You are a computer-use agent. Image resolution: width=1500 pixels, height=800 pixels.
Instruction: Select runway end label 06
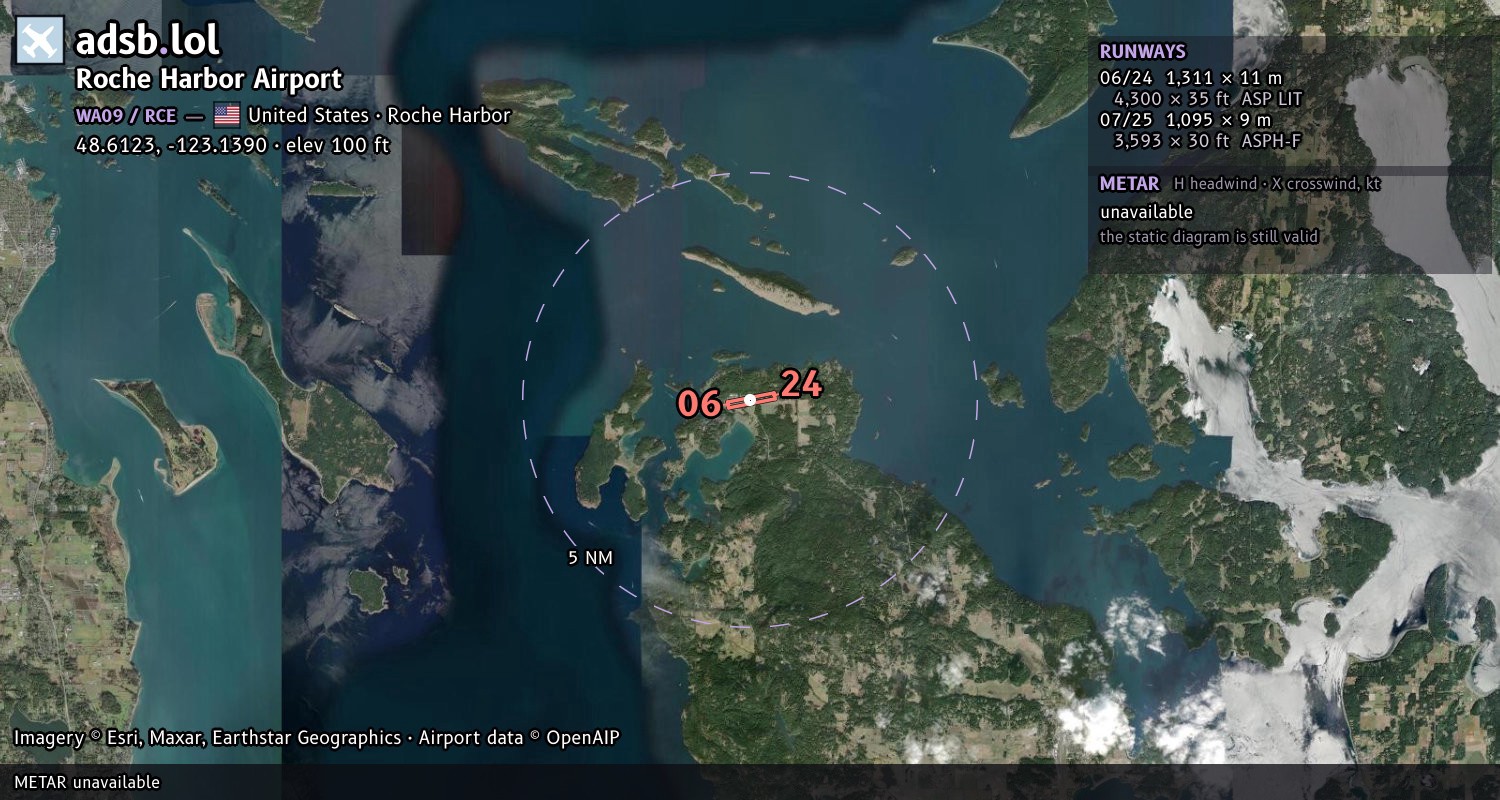699,404
